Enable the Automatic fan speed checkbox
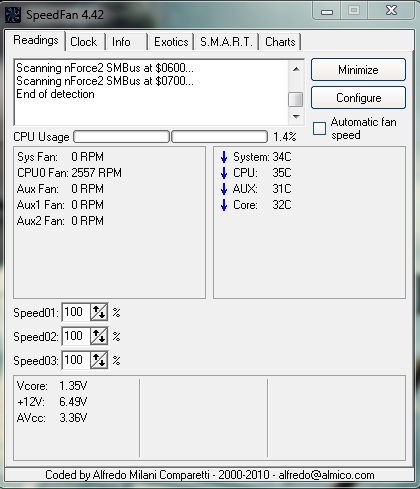This screenshot has width=420, height=489. (x=319, y=128)
